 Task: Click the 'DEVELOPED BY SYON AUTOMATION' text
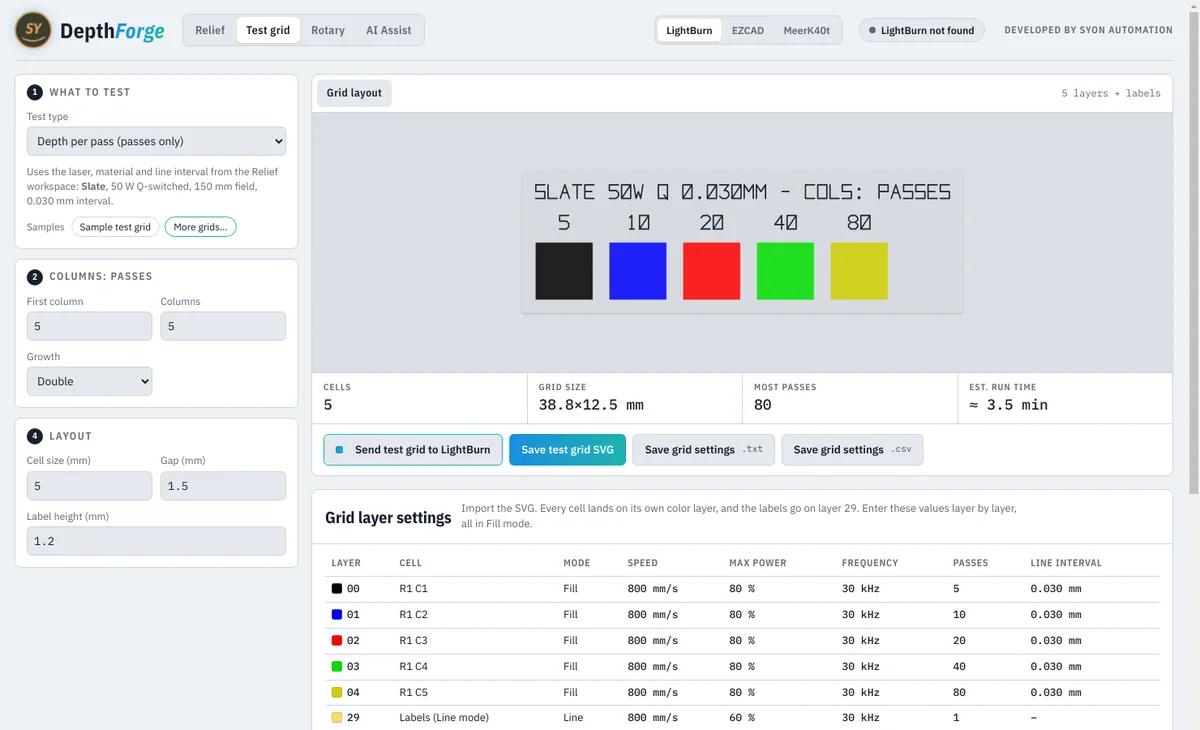1088,30
